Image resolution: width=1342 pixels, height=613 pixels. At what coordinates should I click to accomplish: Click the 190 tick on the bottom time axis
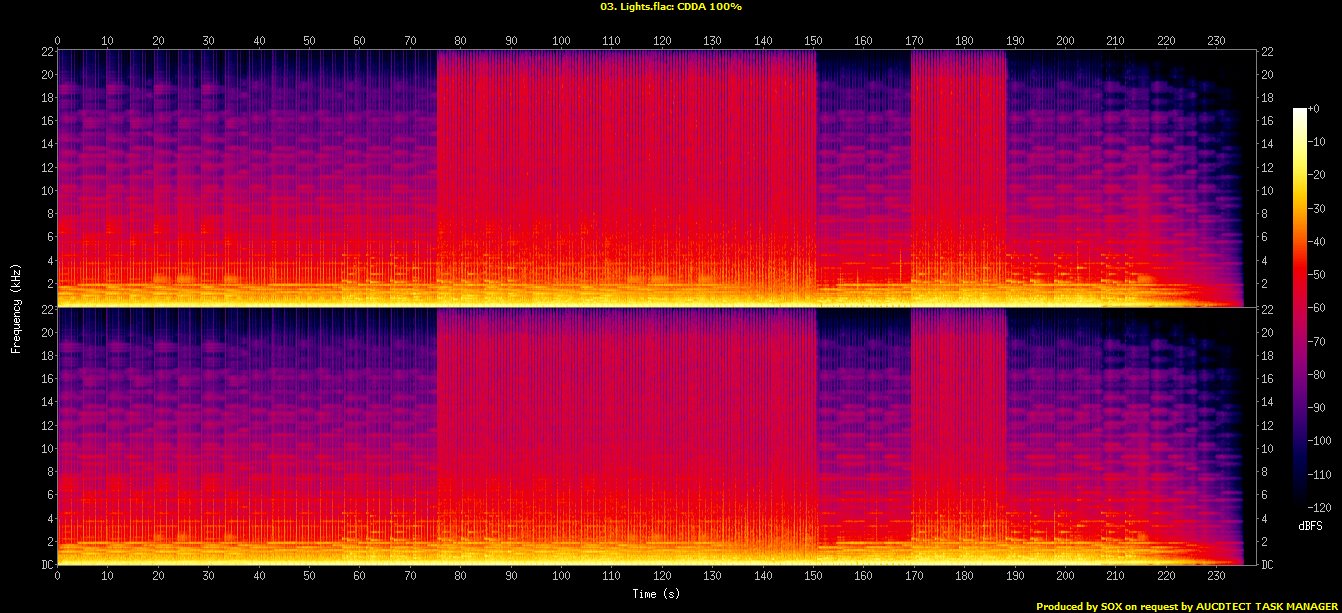point(1015,576)
